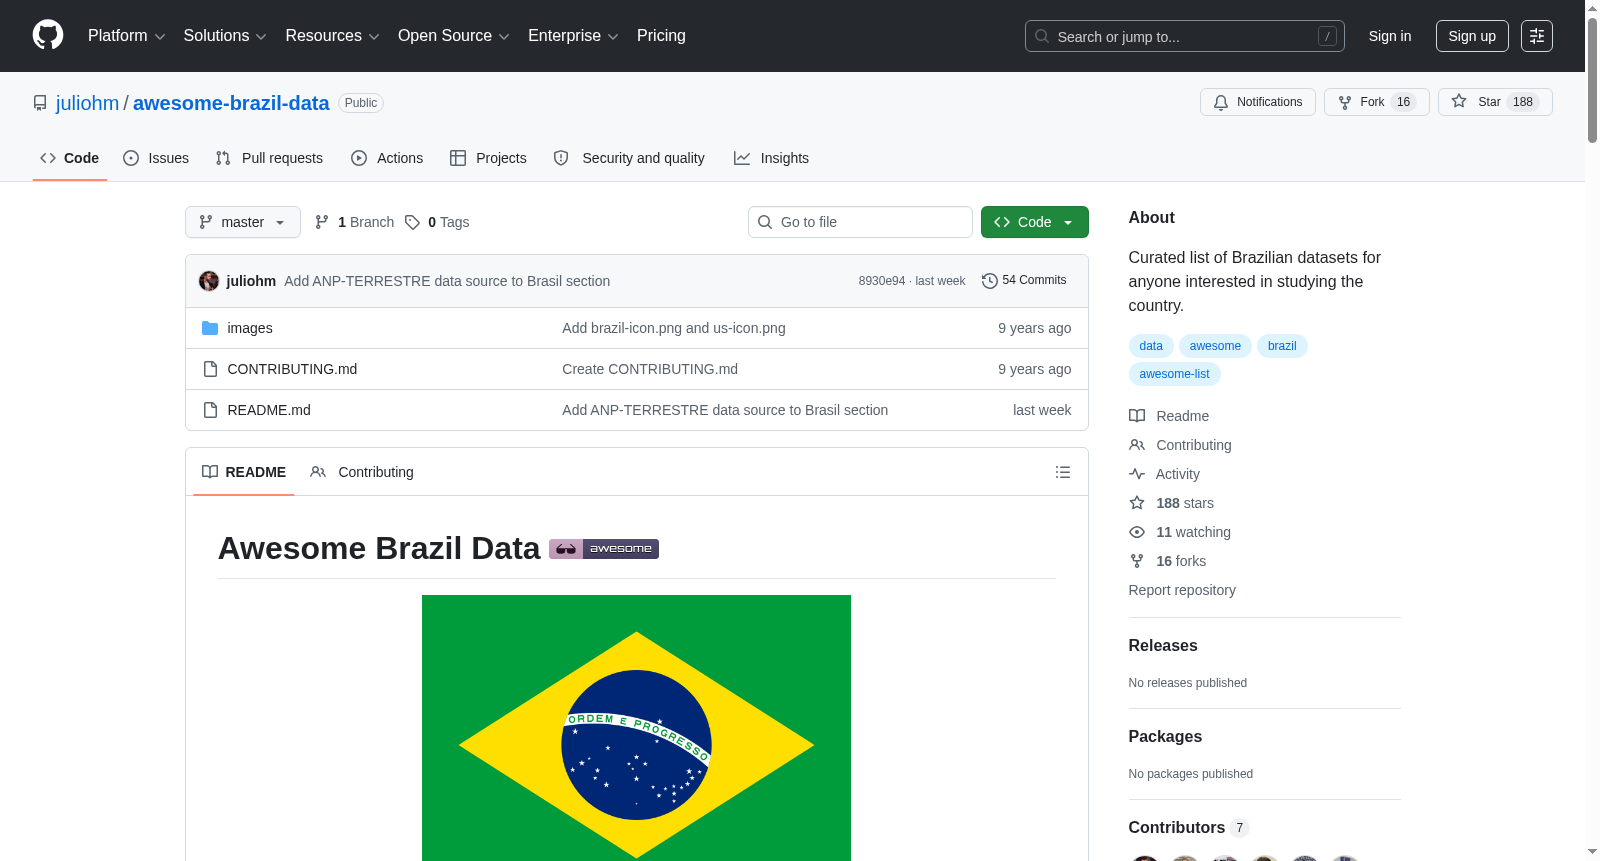Click Report repository
The image size is (1600, 861).
tap(1182, 590)
